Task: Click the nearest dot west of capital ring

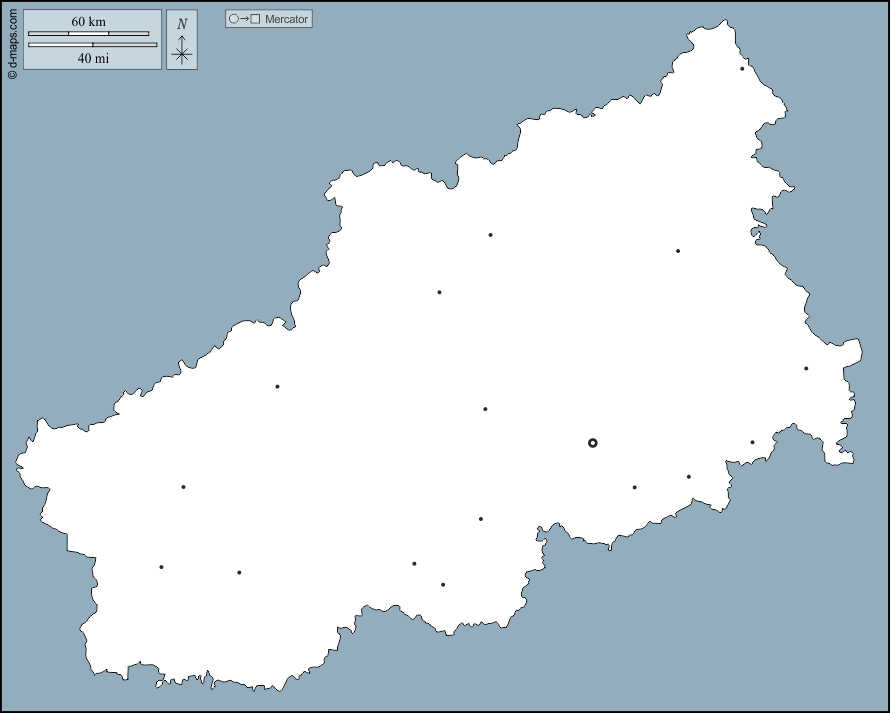Action: (485, 409)
